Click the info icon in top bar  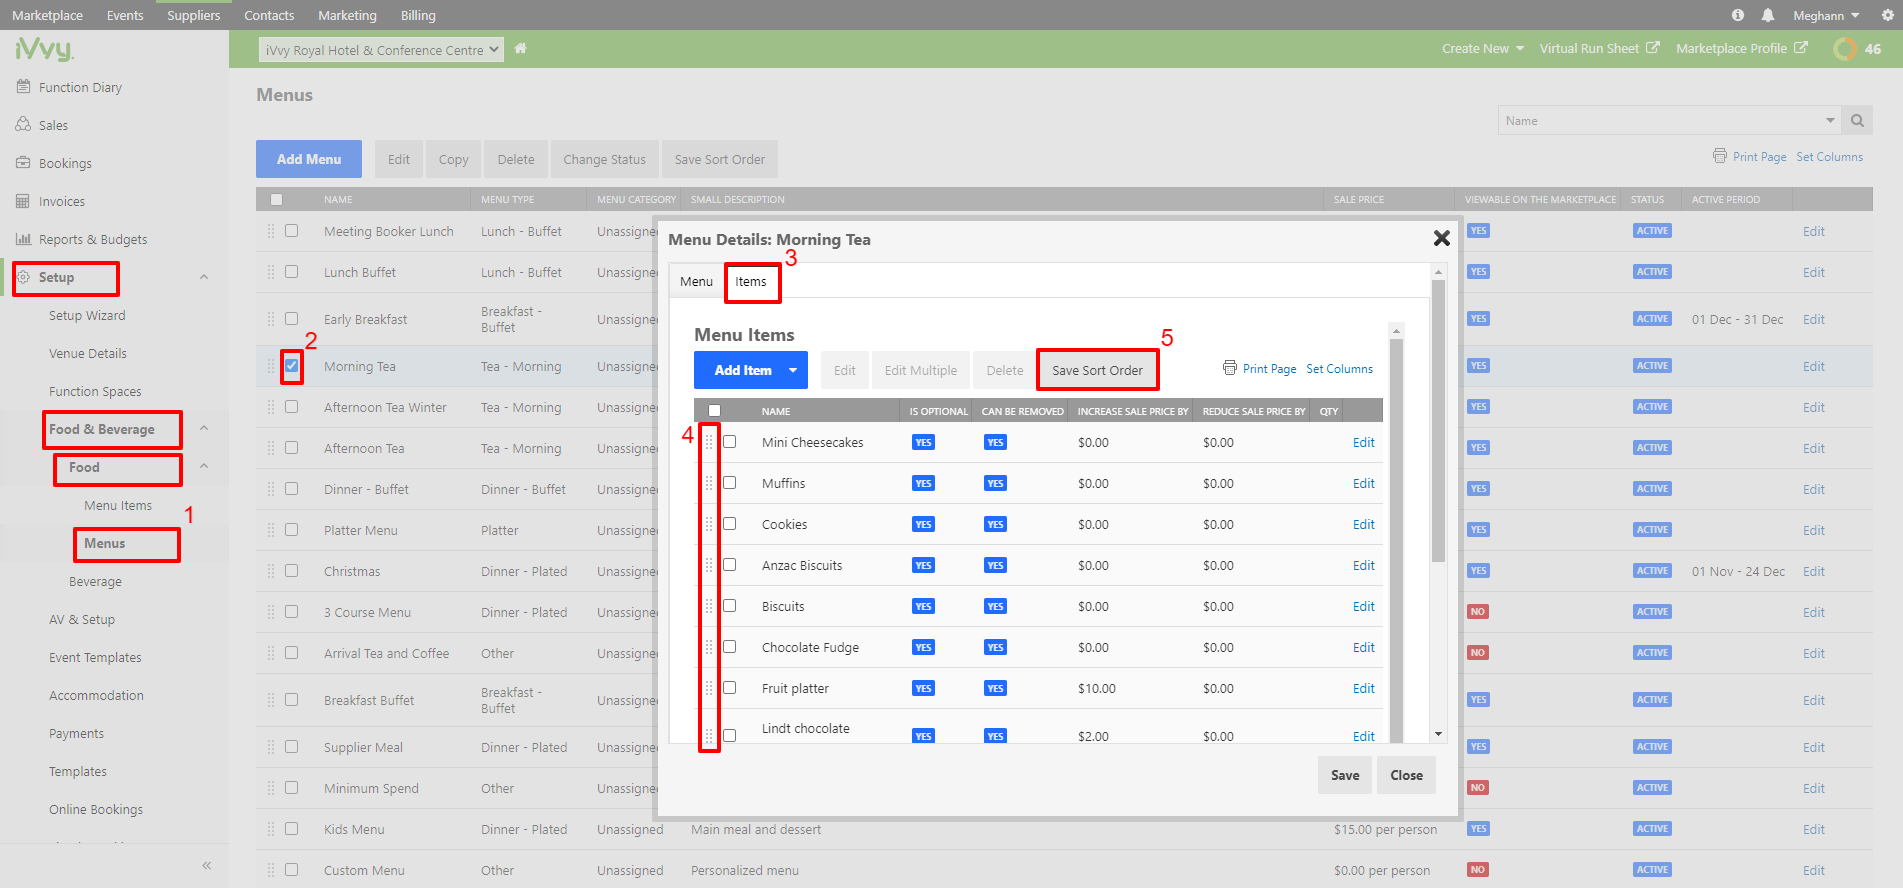[1738, 15]
